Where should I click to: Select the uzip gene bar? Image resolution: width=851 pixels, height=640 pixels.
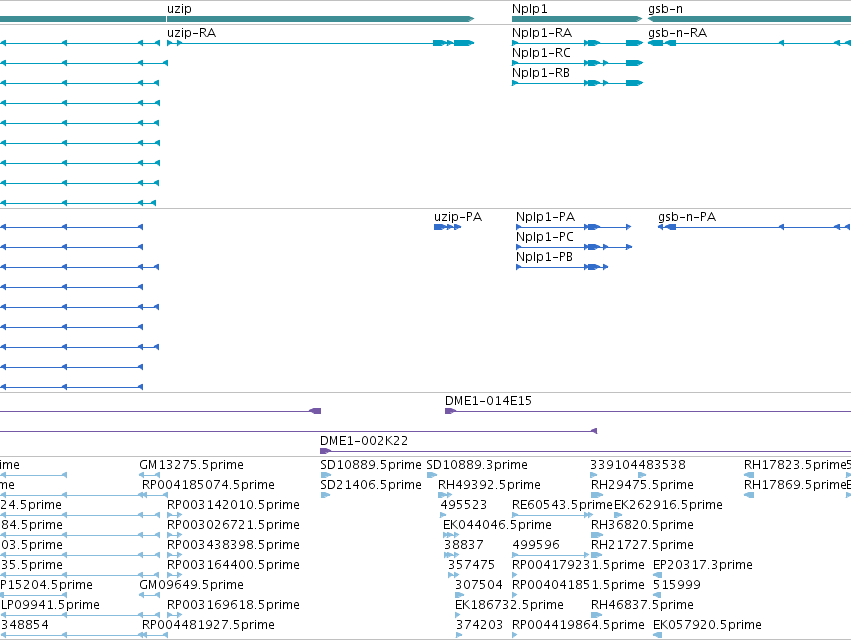click(320, 19)
